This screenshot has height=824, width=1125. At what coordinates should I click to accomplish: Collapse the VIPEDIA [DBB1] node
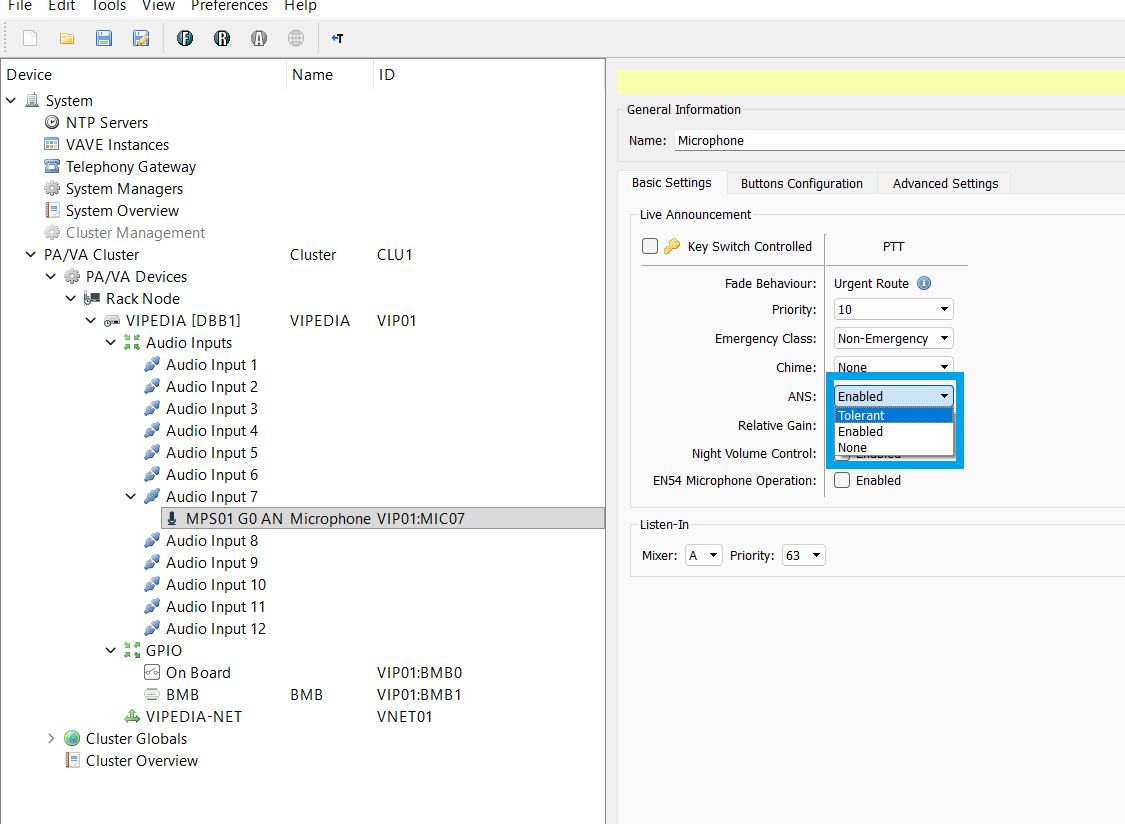(x=90, y=321)
